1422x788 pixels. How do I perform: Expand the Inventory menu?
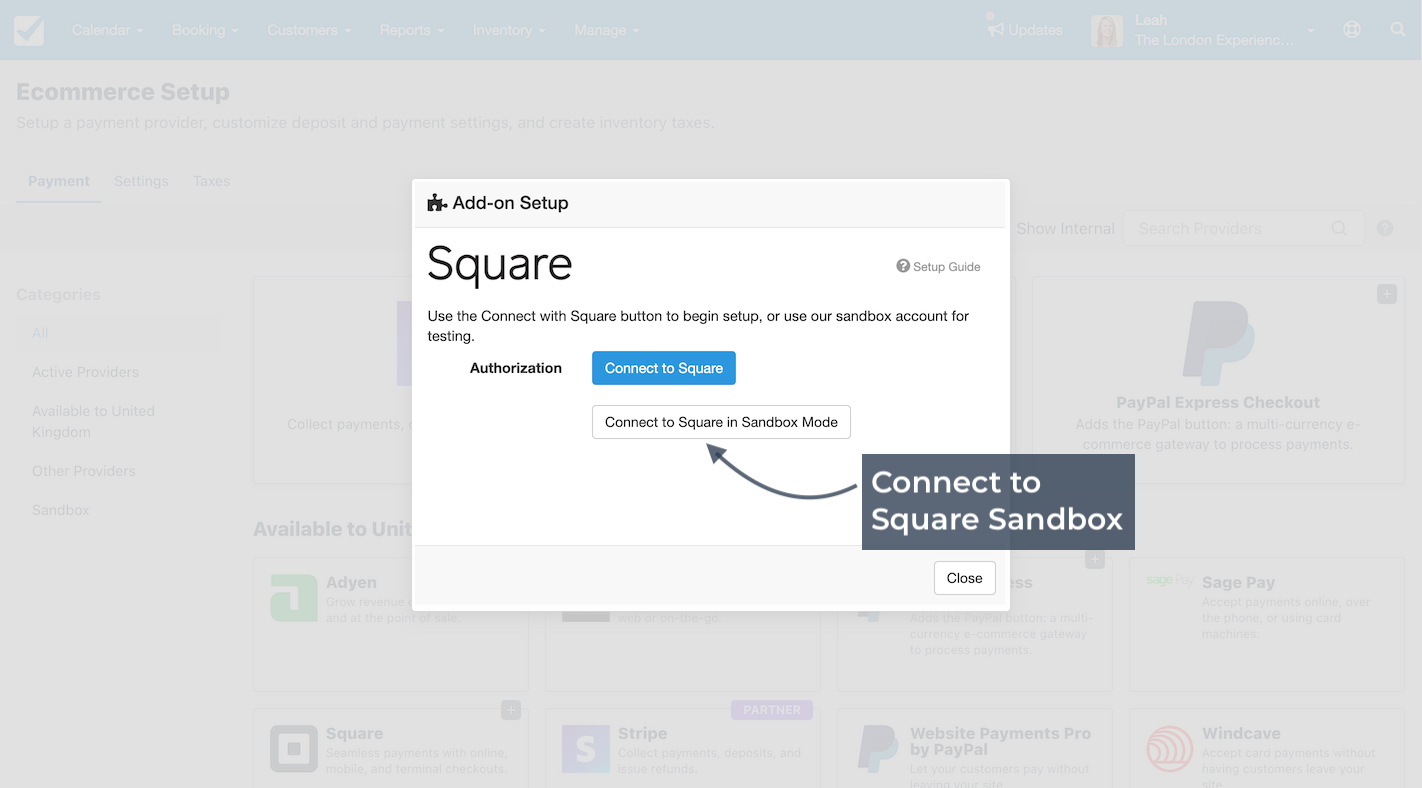[509, 30]
